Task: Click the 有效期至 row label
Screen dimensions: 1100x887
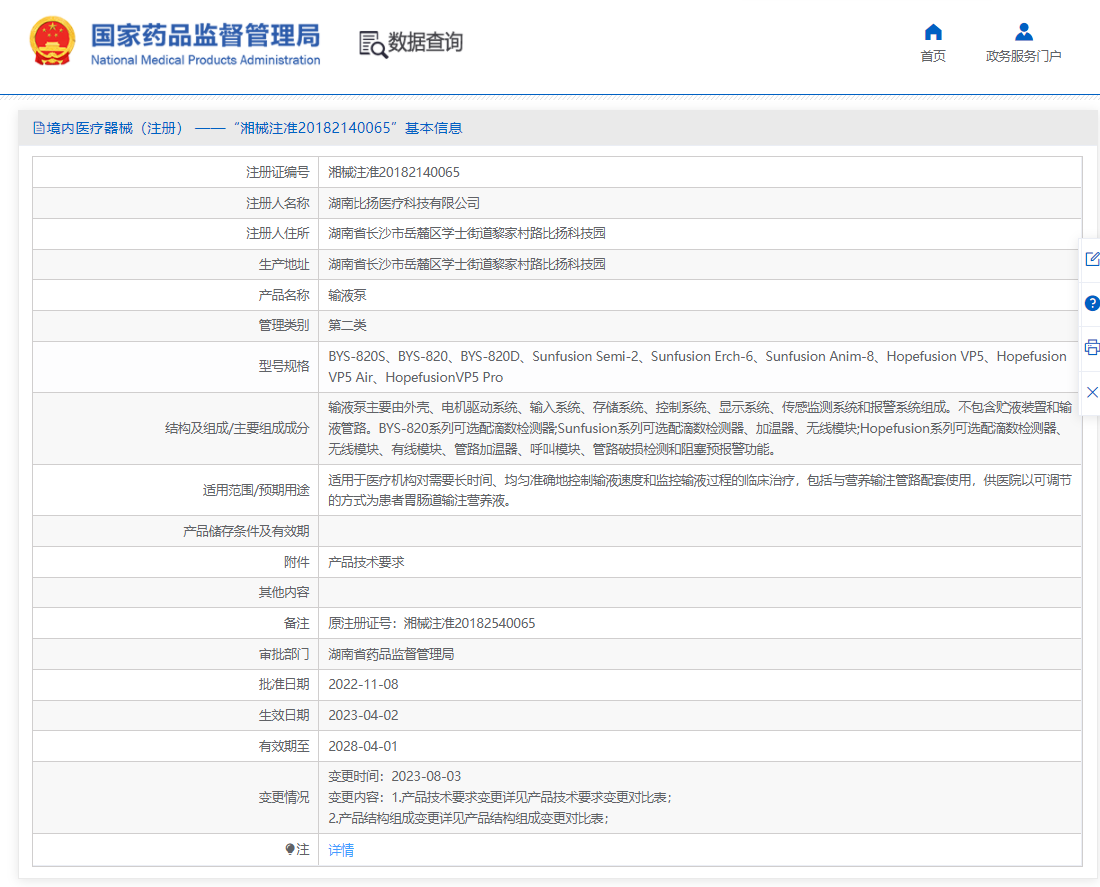Action: click(284, 746)
